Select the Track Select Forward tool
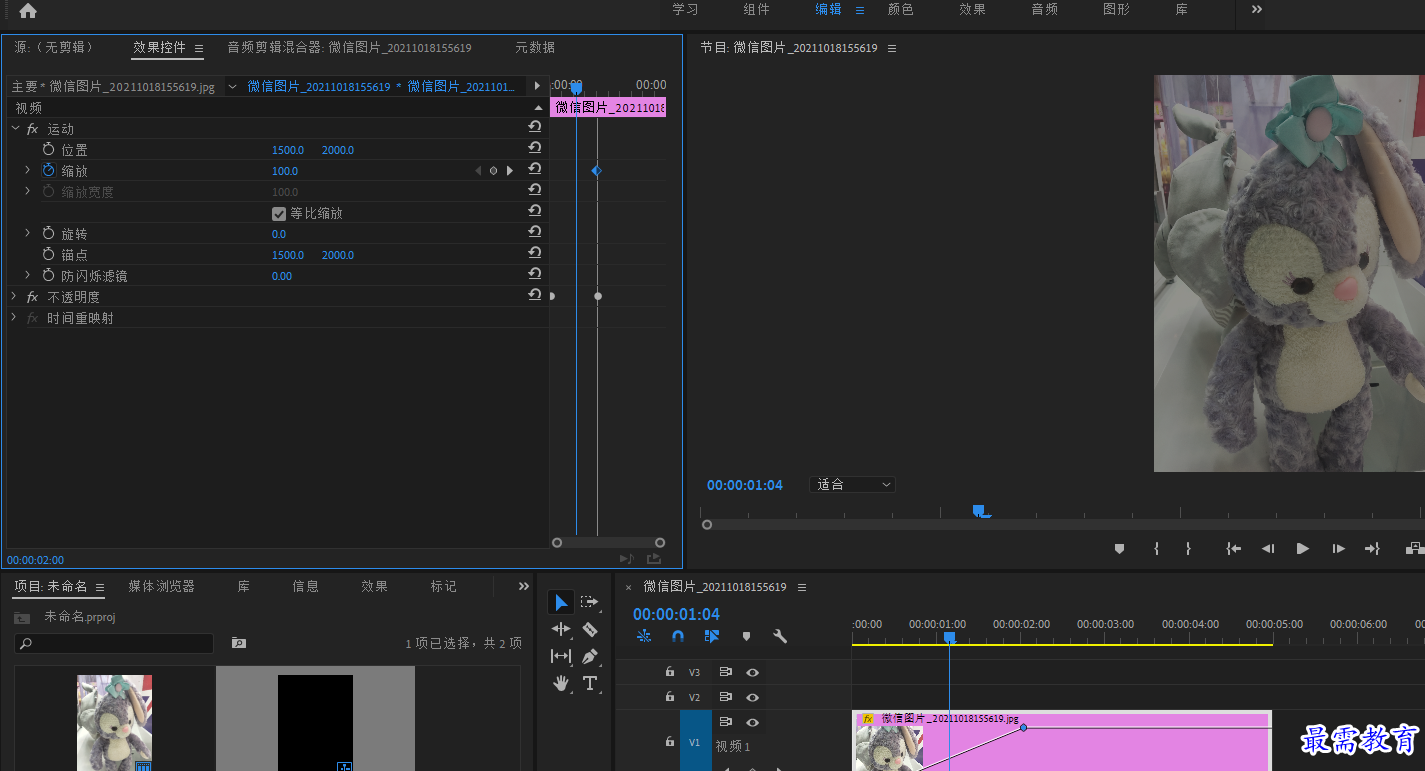Viewport: 1425px width, 771px height. click(590, 602)
